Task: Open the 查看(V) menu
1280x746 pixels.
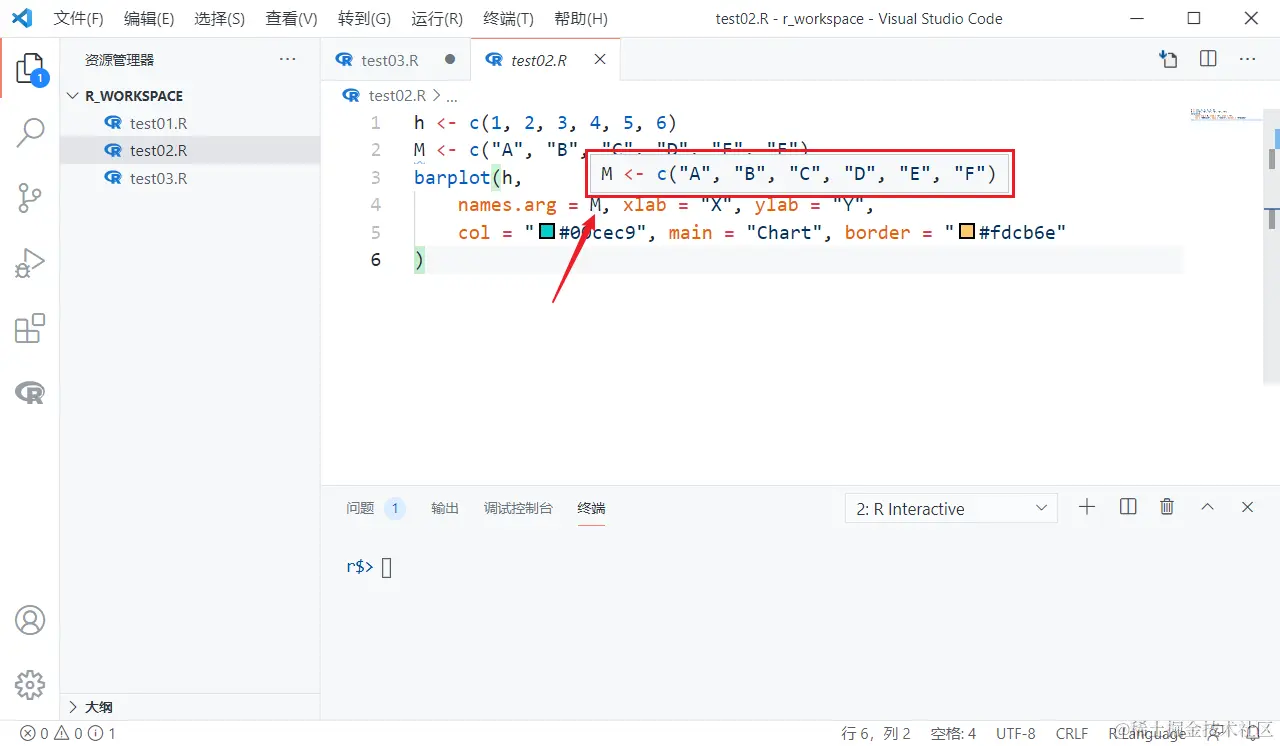Action: click(291, 19)
